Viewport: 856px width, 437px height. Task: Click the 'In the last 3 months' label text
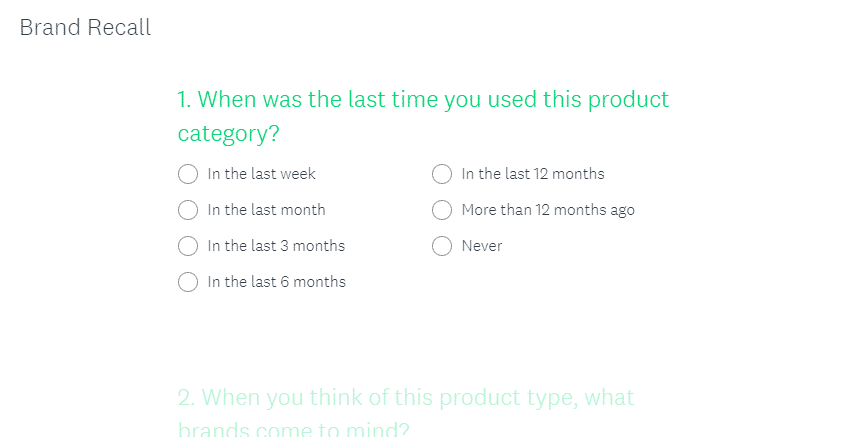[276, 246]
